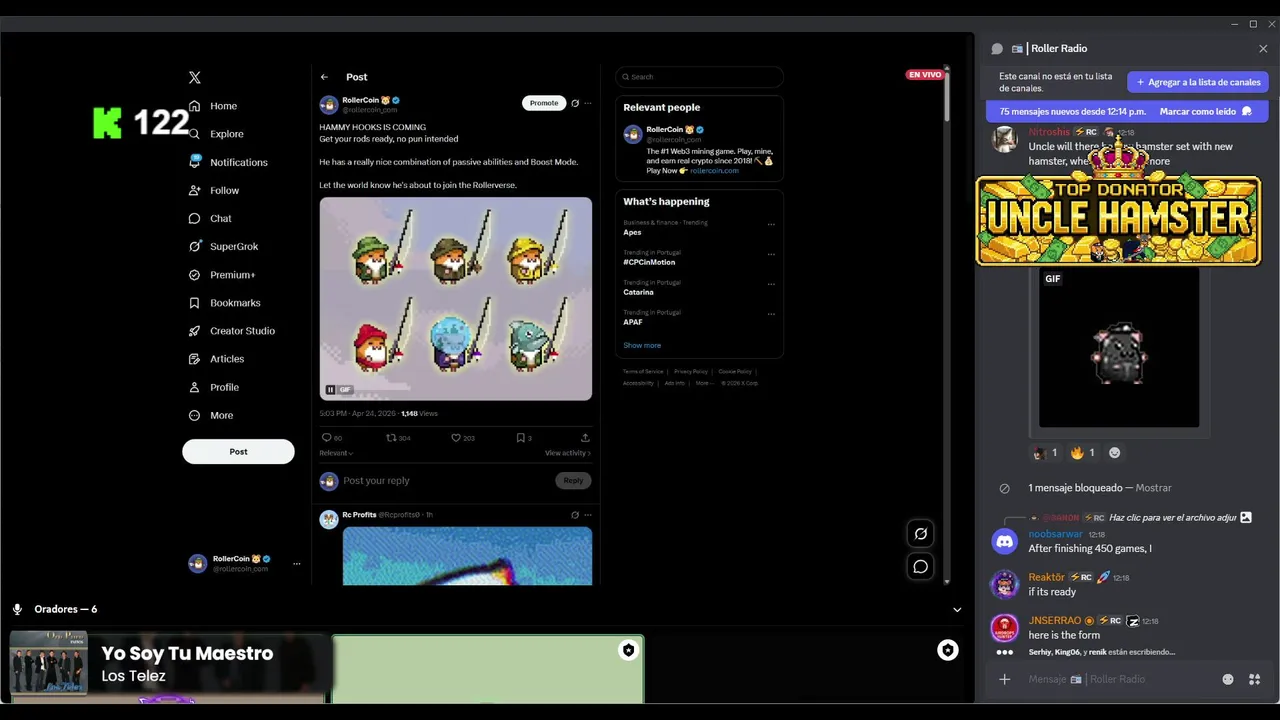This screenshot has height=720, width=1280.
Task: Bookmark the post with the bookmark icon
Action: pos(520,438)
